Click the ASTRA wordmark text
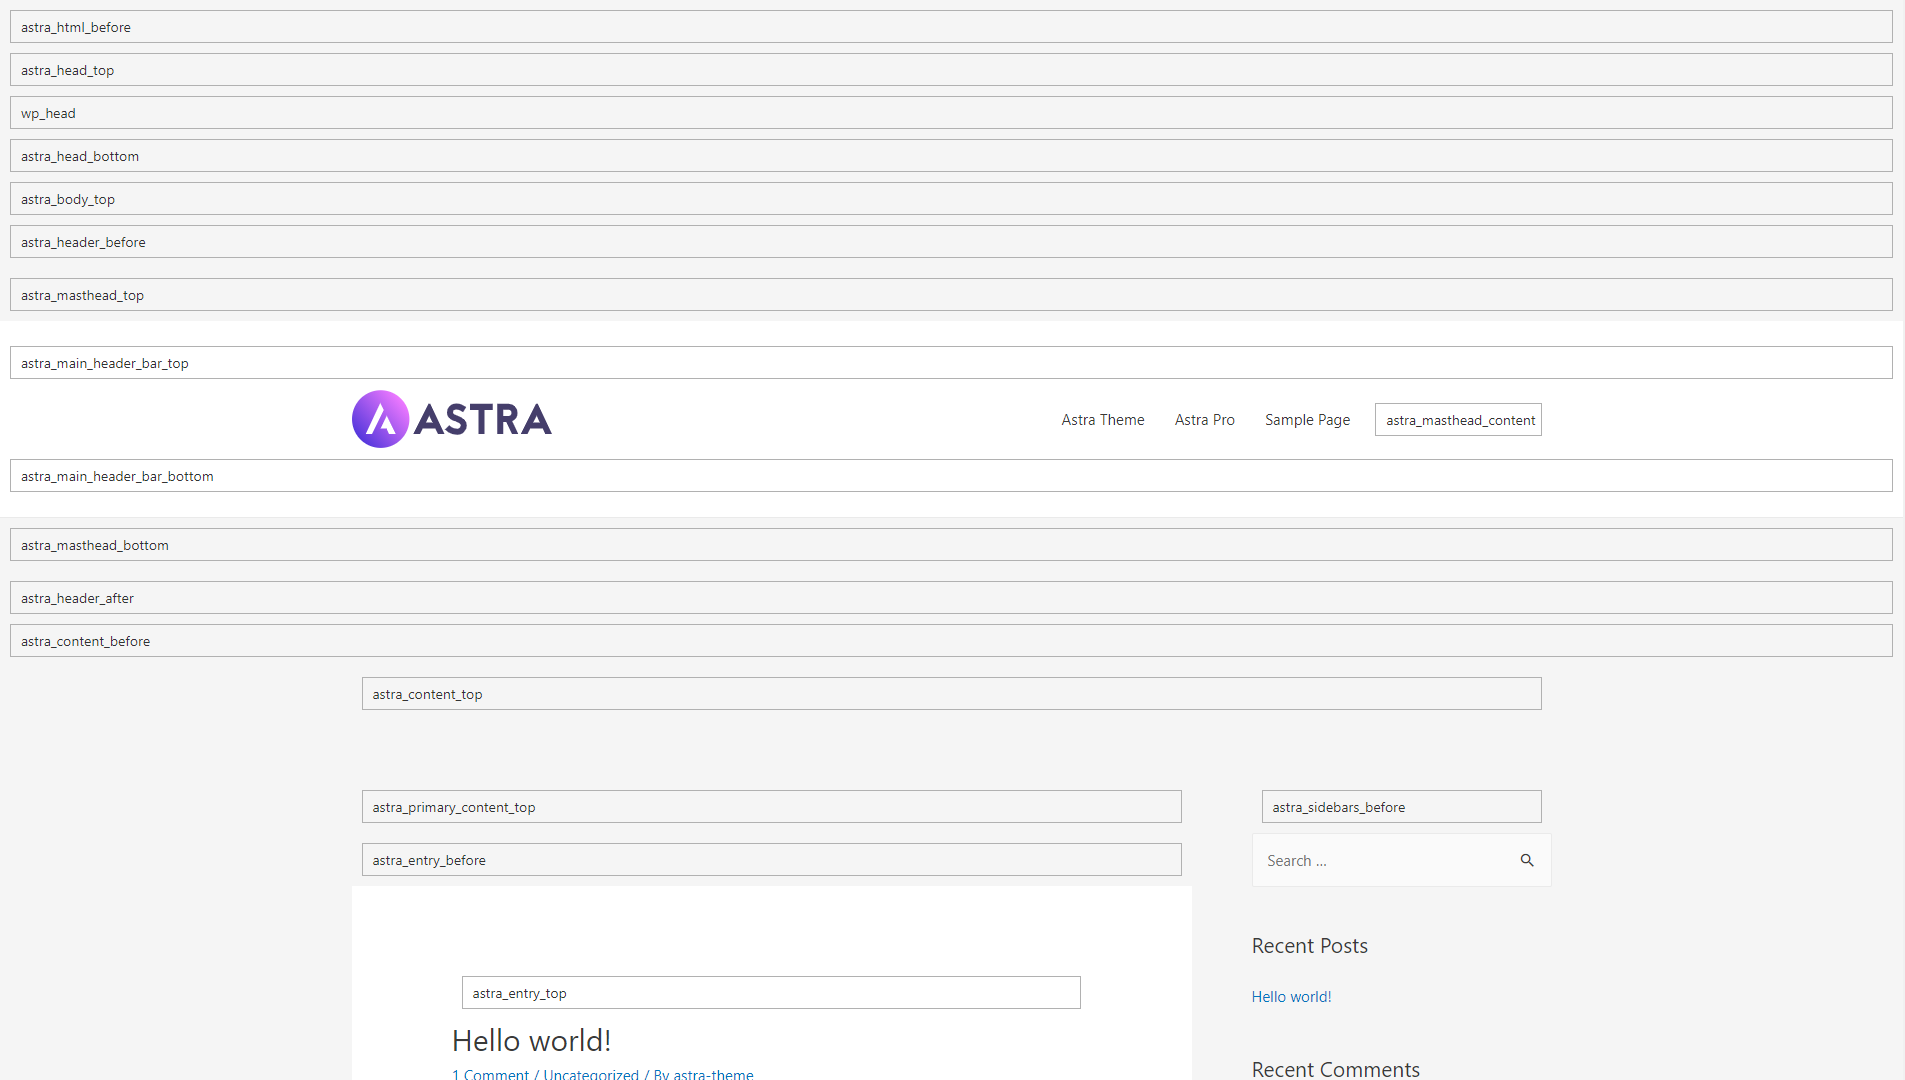 point(483,420)
